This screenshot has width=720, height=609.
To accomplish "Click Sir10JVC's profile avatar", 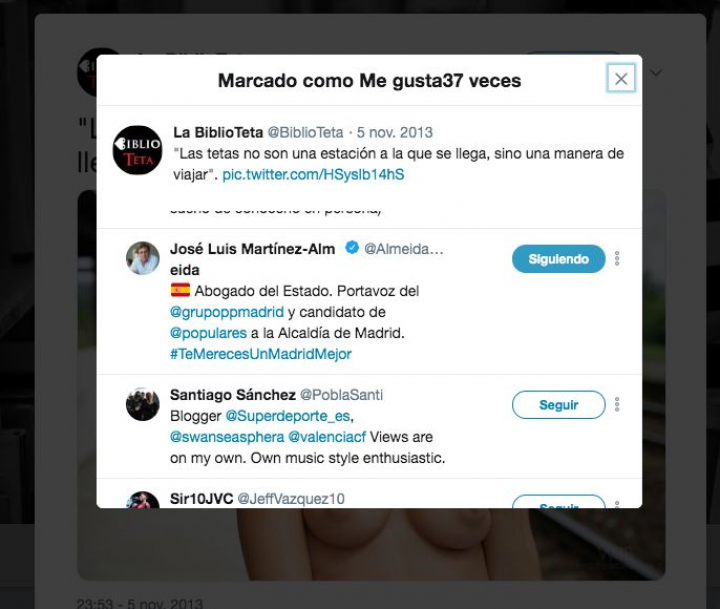I will [143, 500].
